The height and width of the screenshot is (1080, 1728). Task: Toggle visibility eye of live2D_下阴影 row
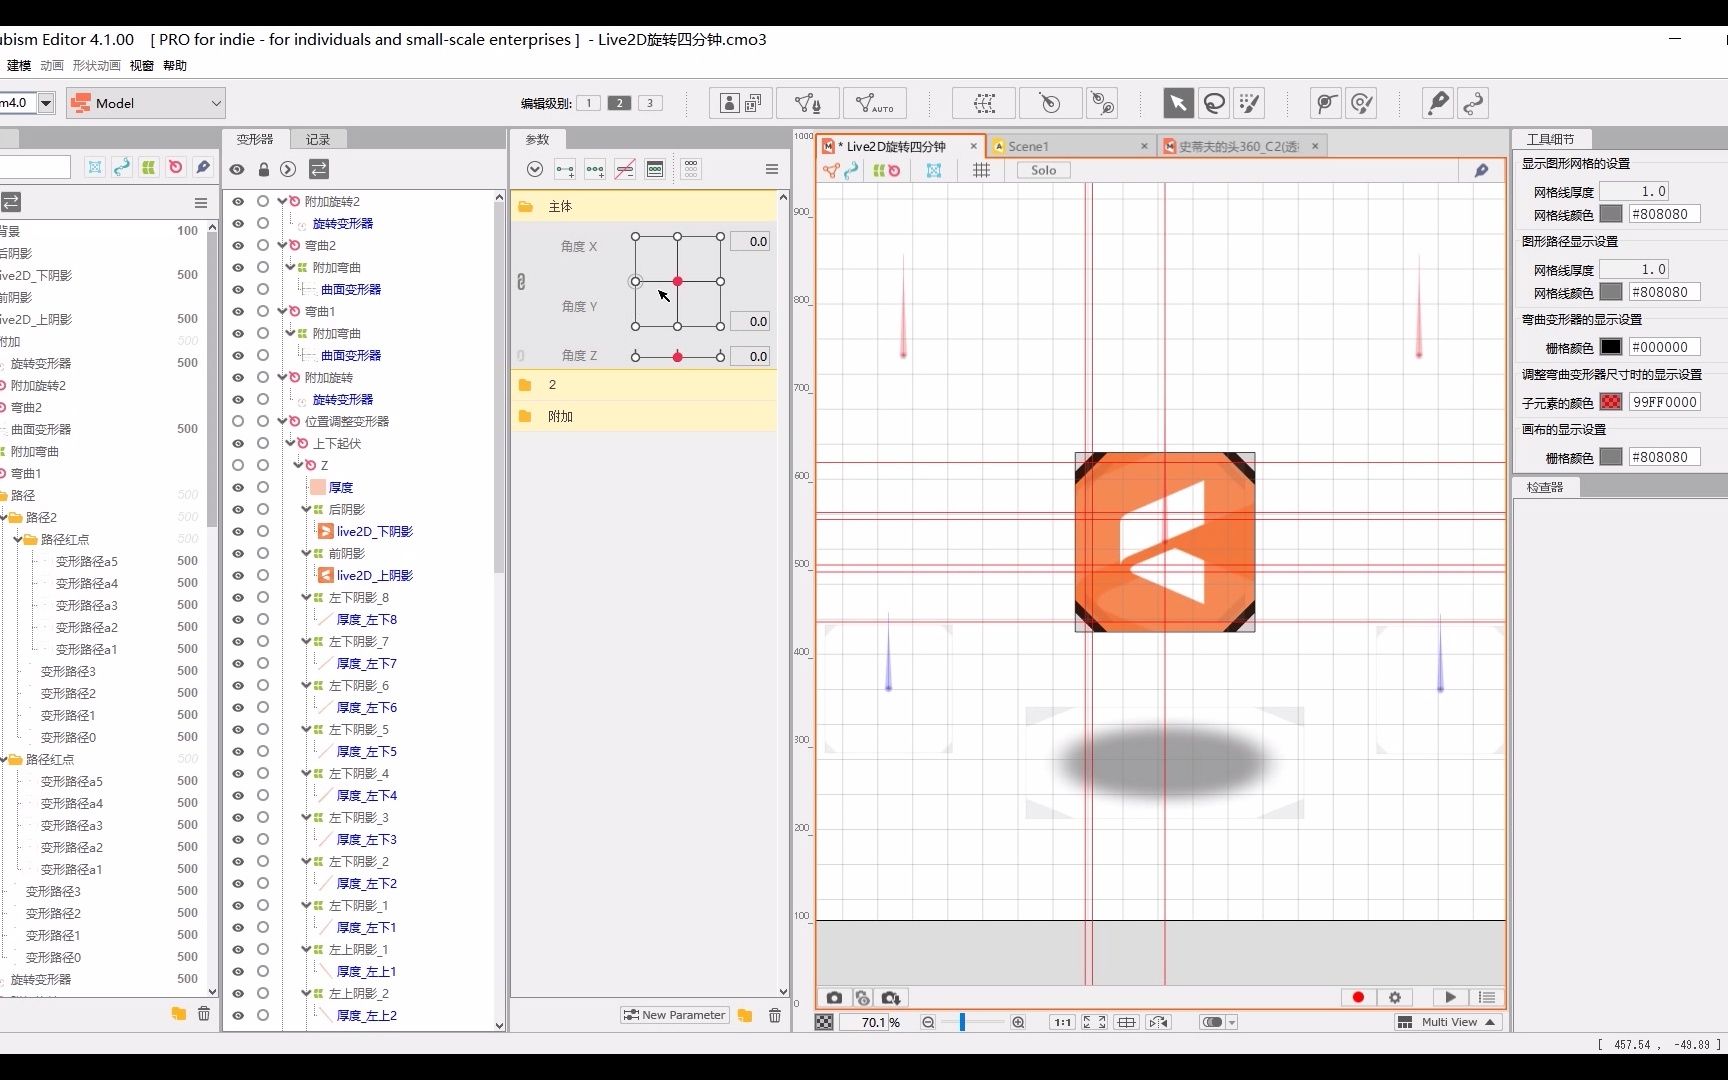(238, 531)
